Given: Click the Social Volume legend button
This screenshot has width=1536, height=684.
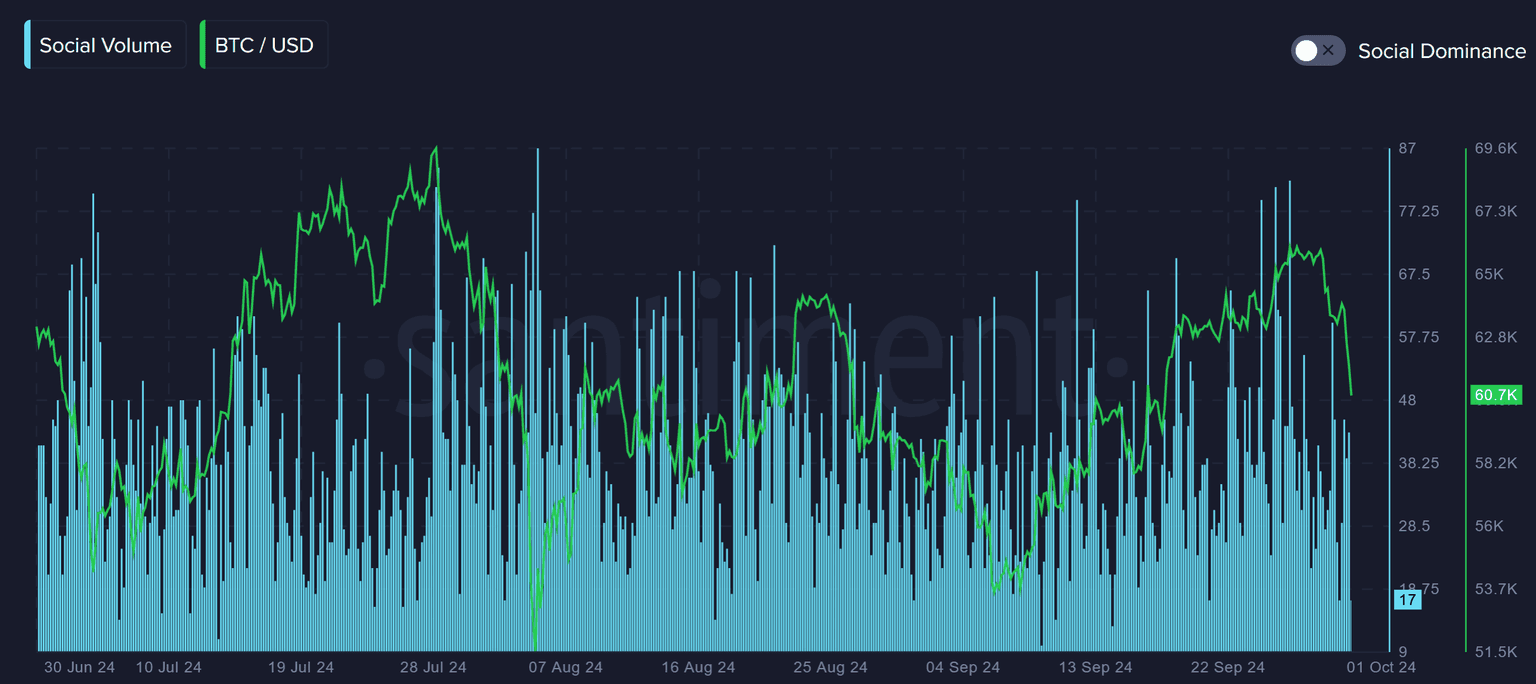Looking at the screenshot, I should point(105,45).
